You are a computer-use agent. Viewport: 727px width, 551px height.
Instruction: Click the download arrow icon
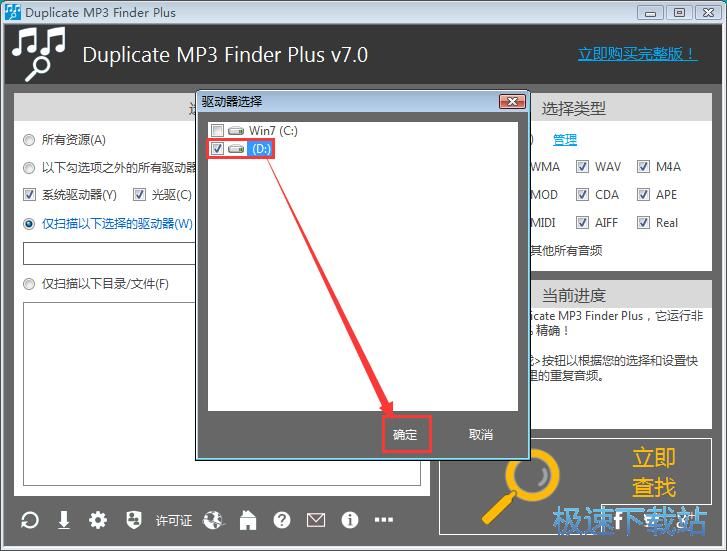tap(64, 520)
